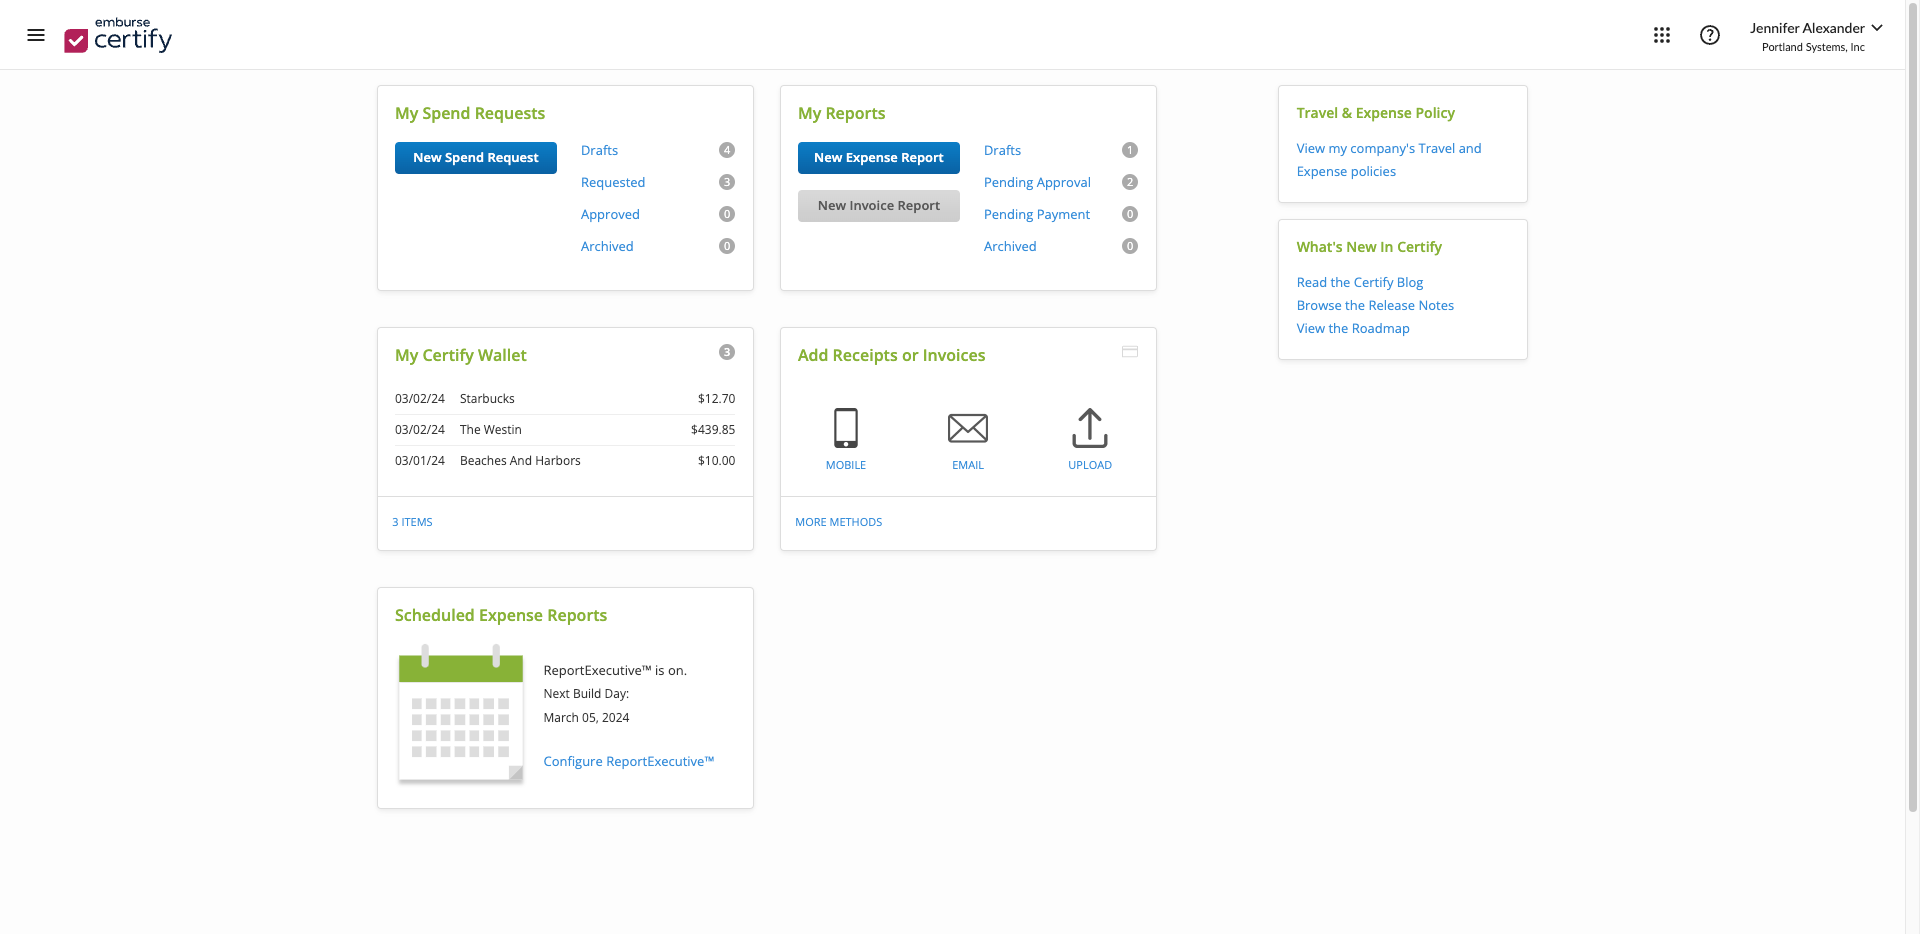This screenshot has width=1920, height=934.
Task: Open Drafts under My Spend Requests
Action: tap(598, 150)
